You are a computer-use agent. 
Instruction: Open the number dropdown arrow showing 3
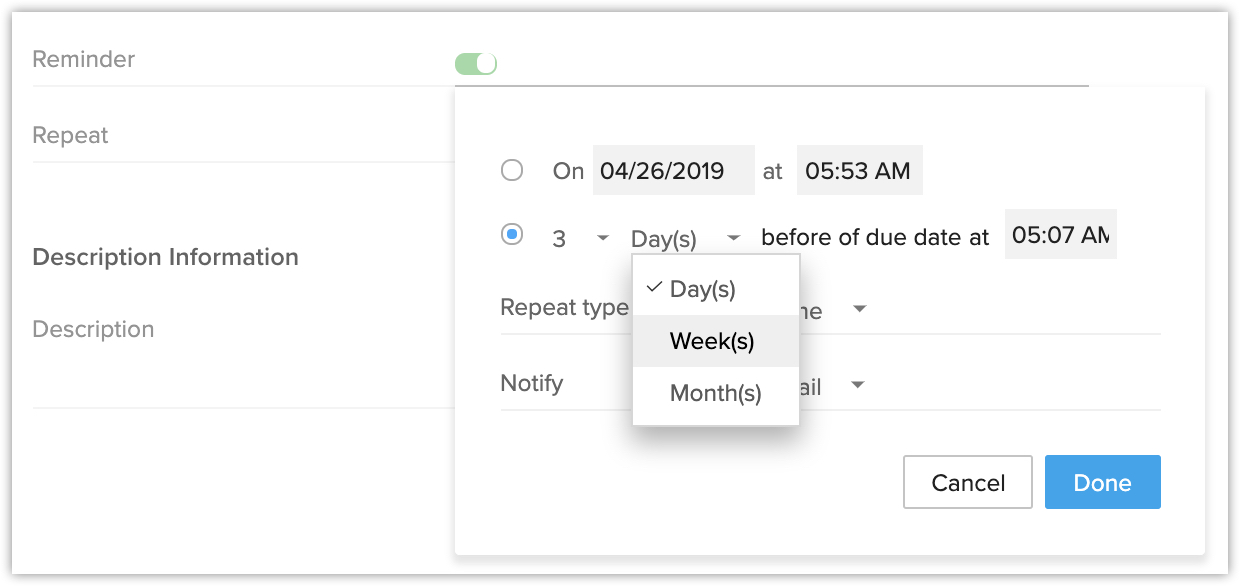(x=602, y=238)
